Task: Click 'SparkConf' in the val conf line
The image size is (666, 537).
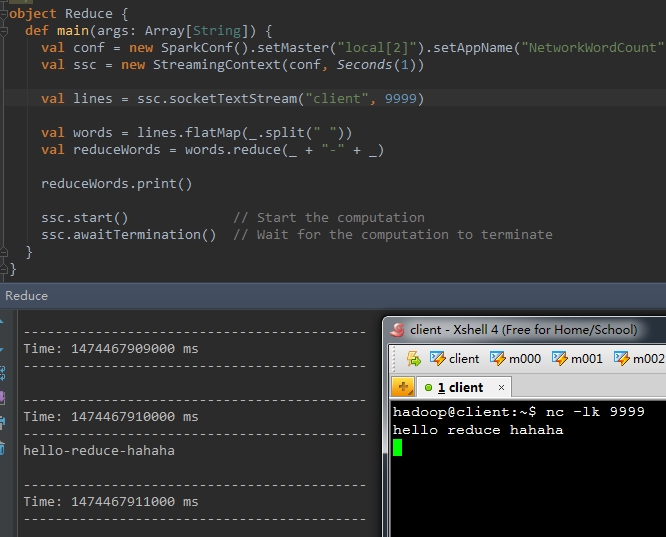Action: point(197,48)
